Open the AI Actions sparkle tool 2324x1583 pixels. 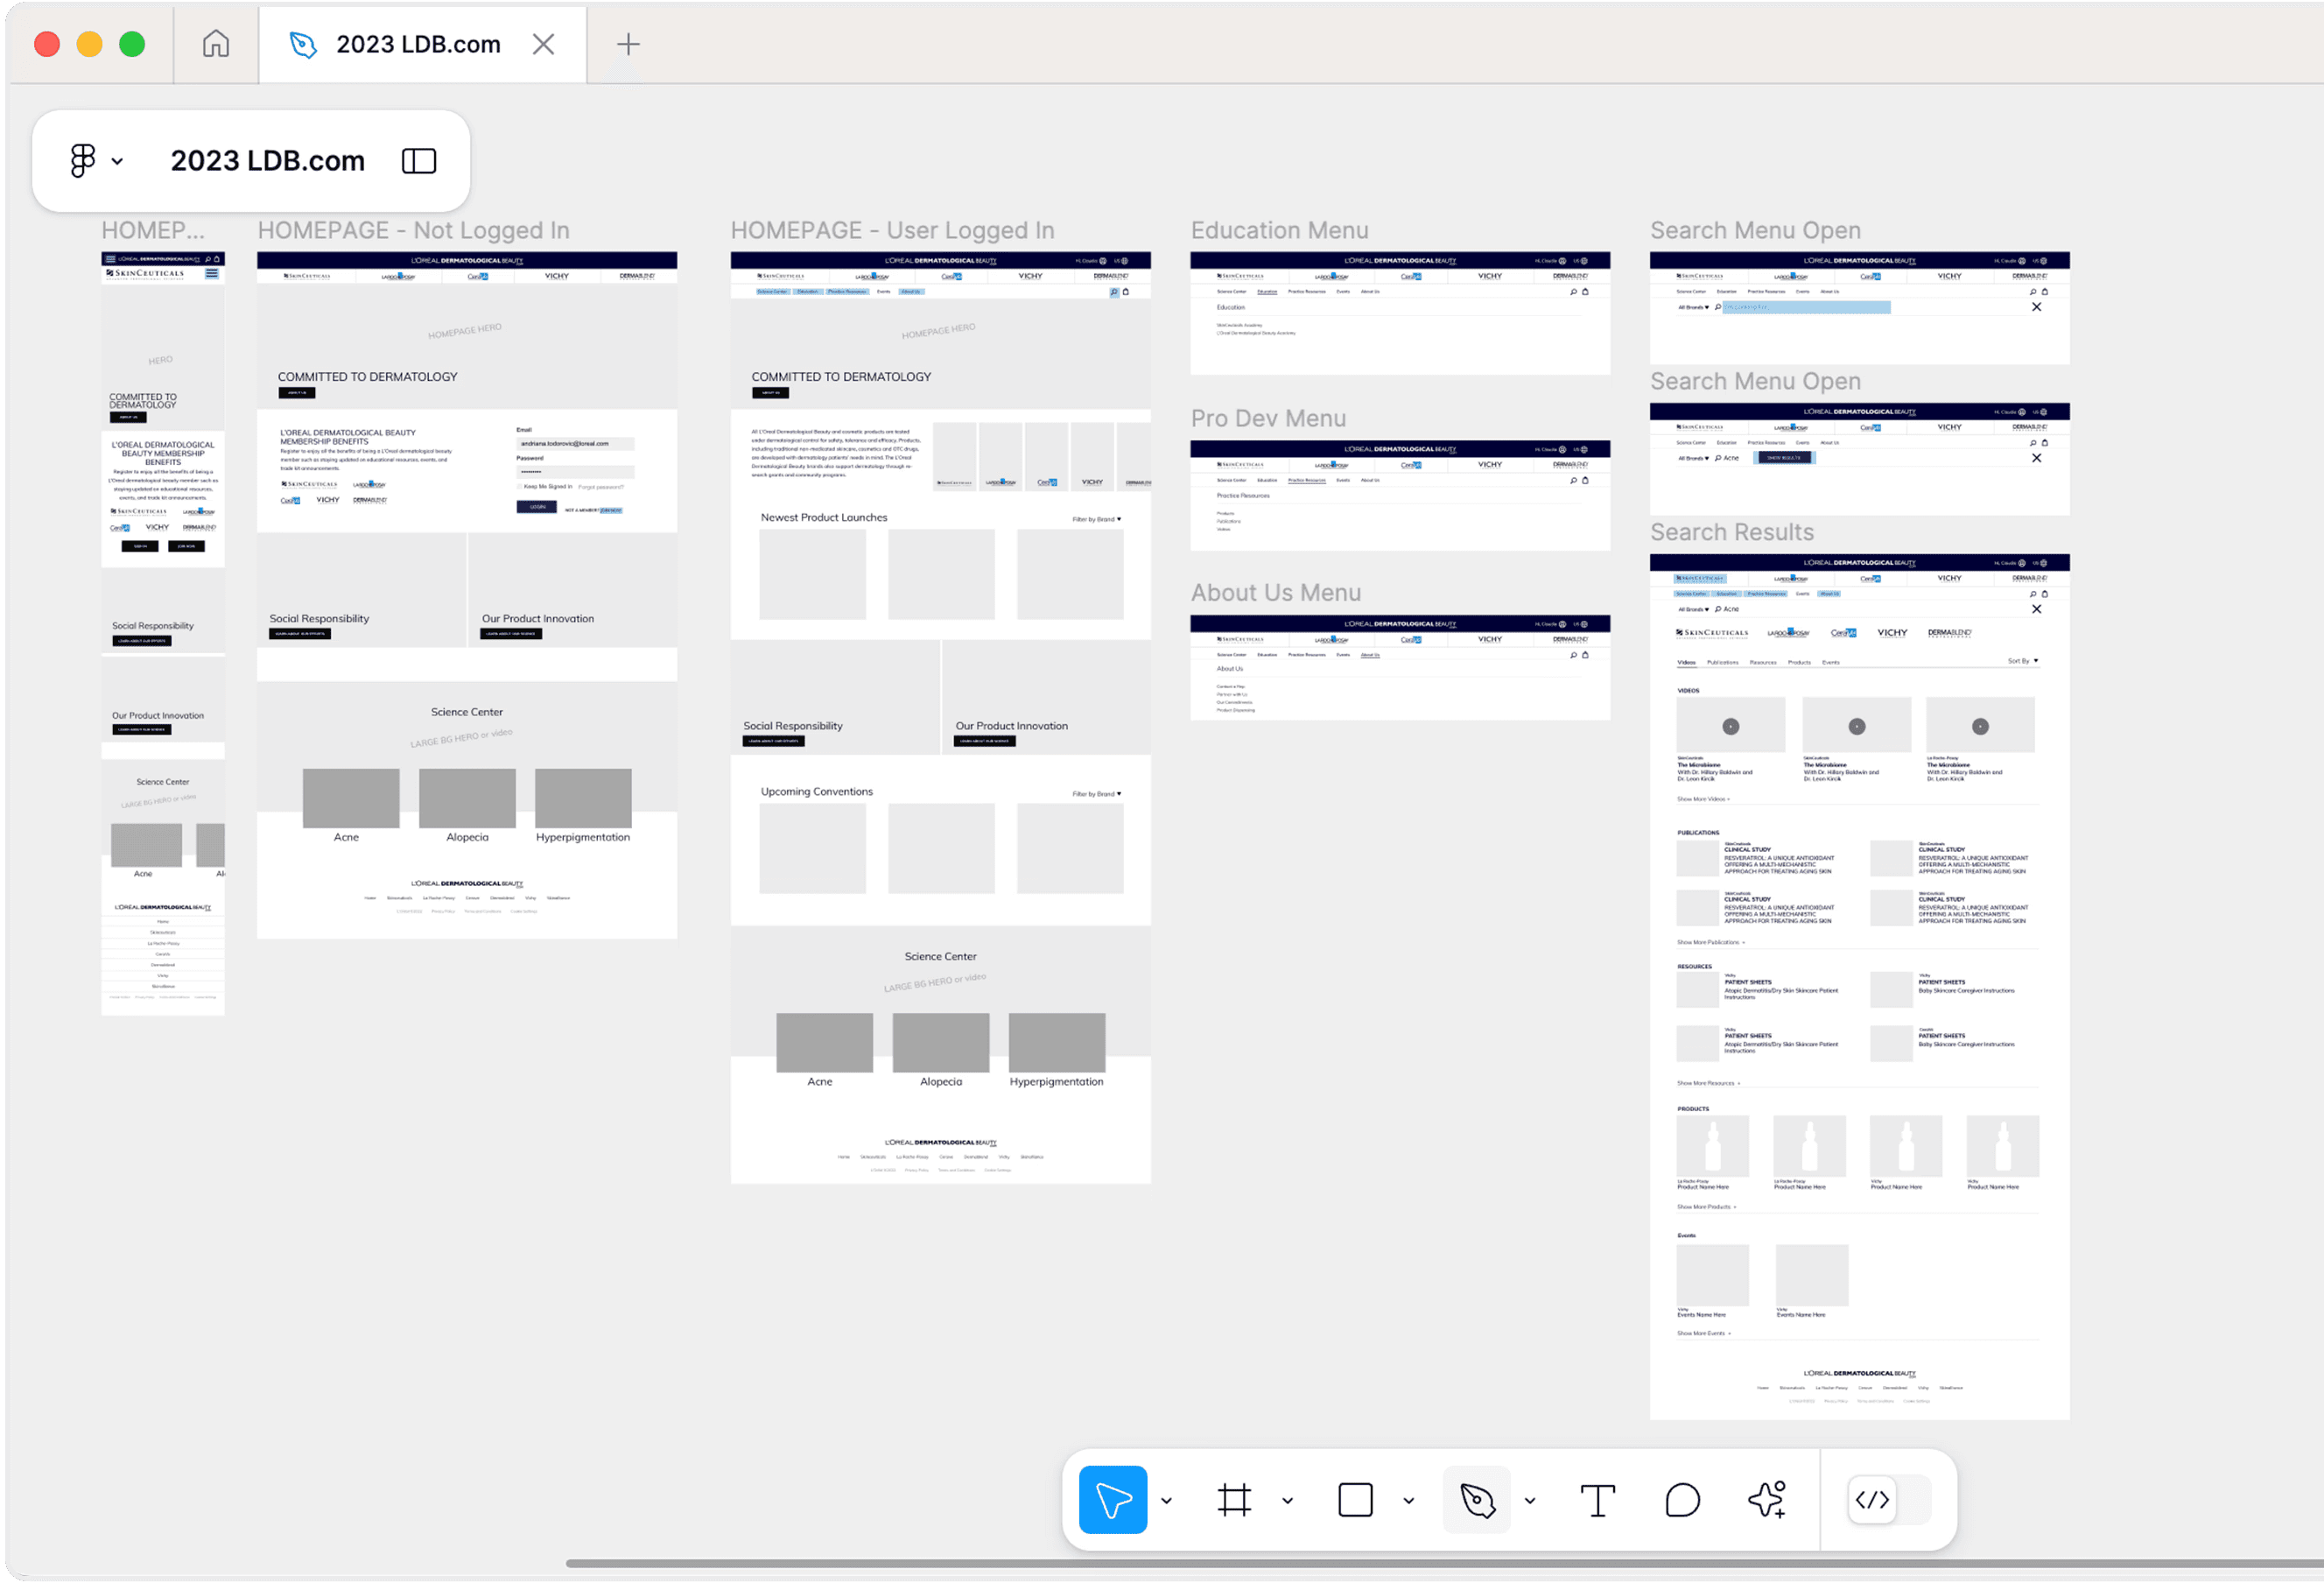point(1767,1499)
